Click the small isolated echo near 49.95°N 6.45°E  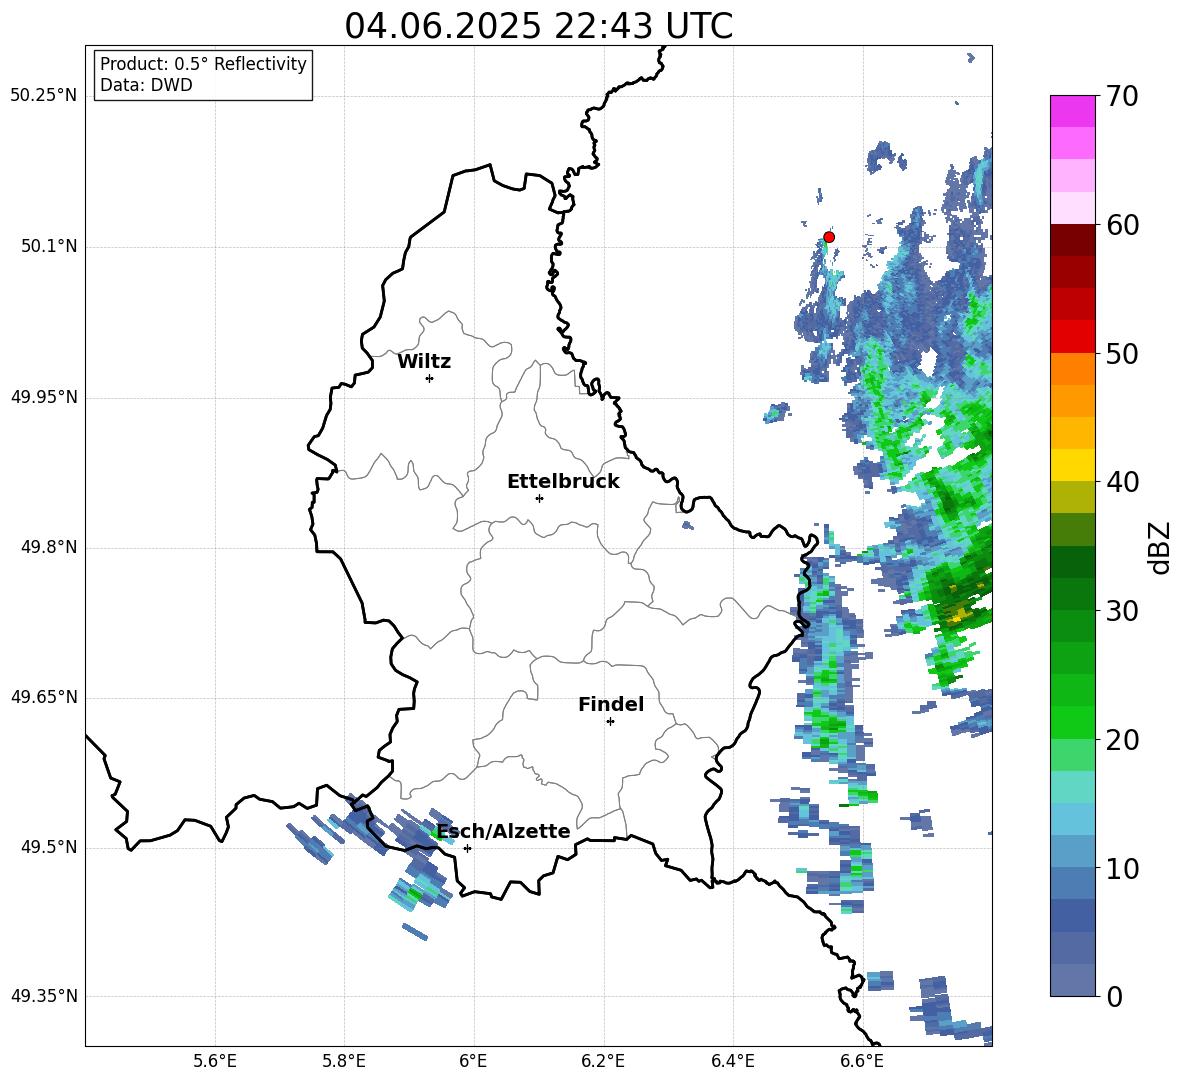coord(777,413)
